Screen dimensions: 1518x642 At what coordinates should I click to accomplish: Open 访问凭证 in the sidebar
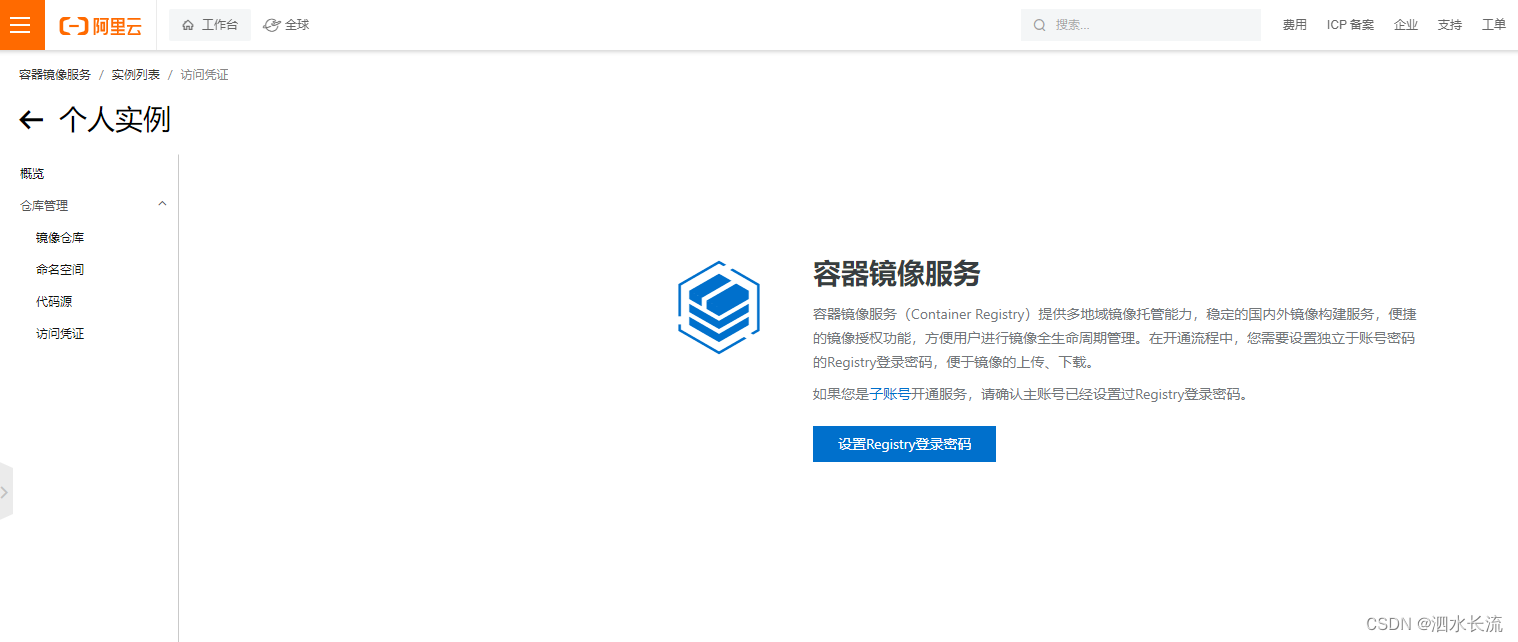[x=60, y=334]
